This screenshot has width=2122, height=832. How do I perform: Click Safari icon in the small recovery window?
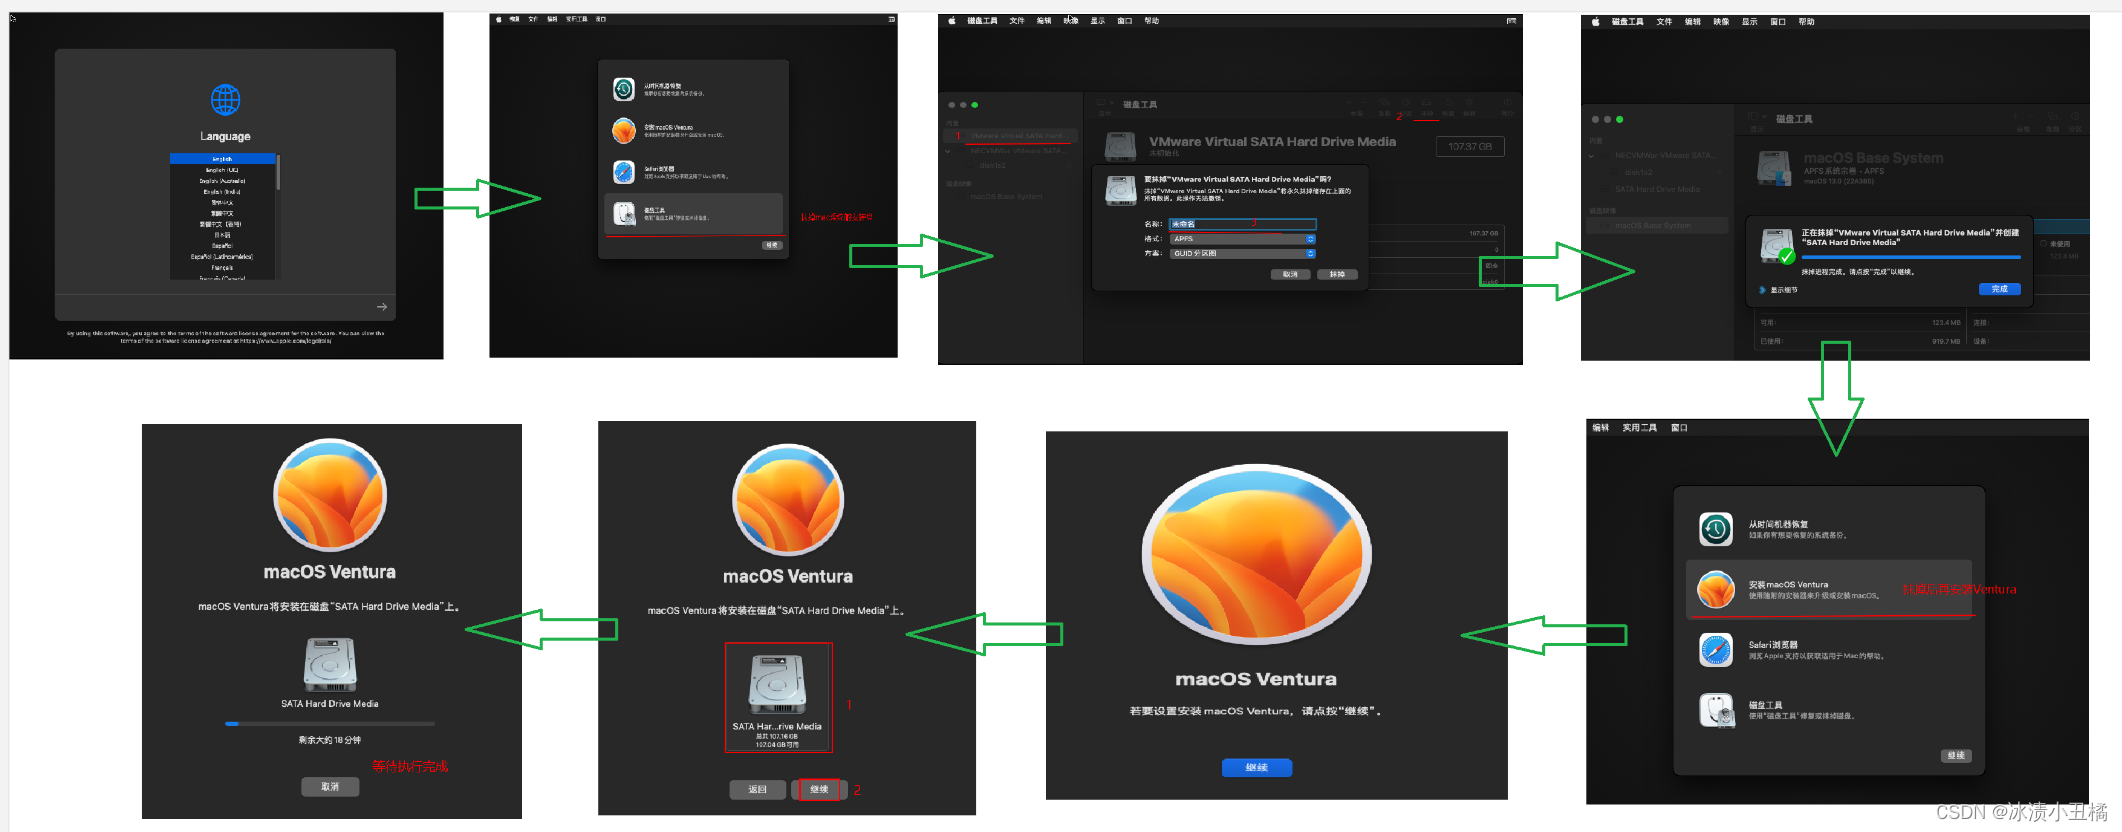[624, 172]
